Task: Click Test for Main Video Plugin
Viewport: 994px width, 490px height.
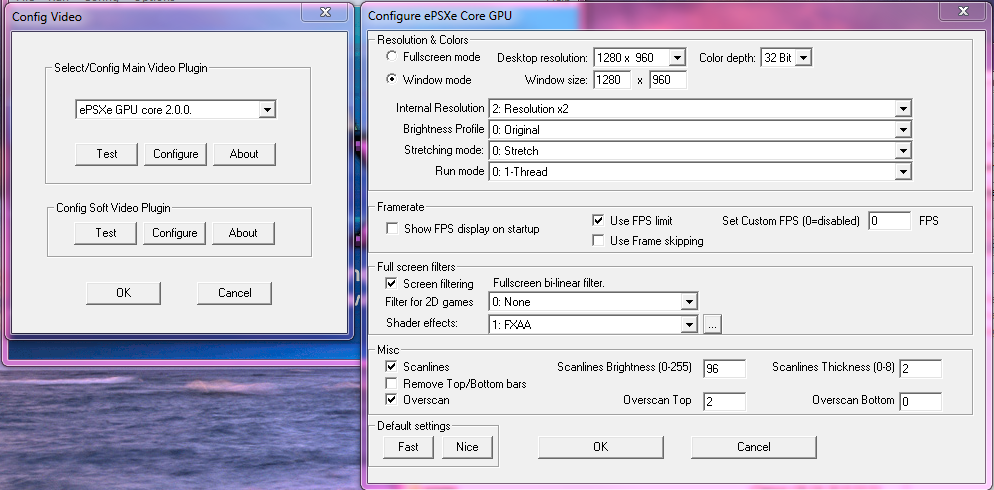Action: point(106,154)
